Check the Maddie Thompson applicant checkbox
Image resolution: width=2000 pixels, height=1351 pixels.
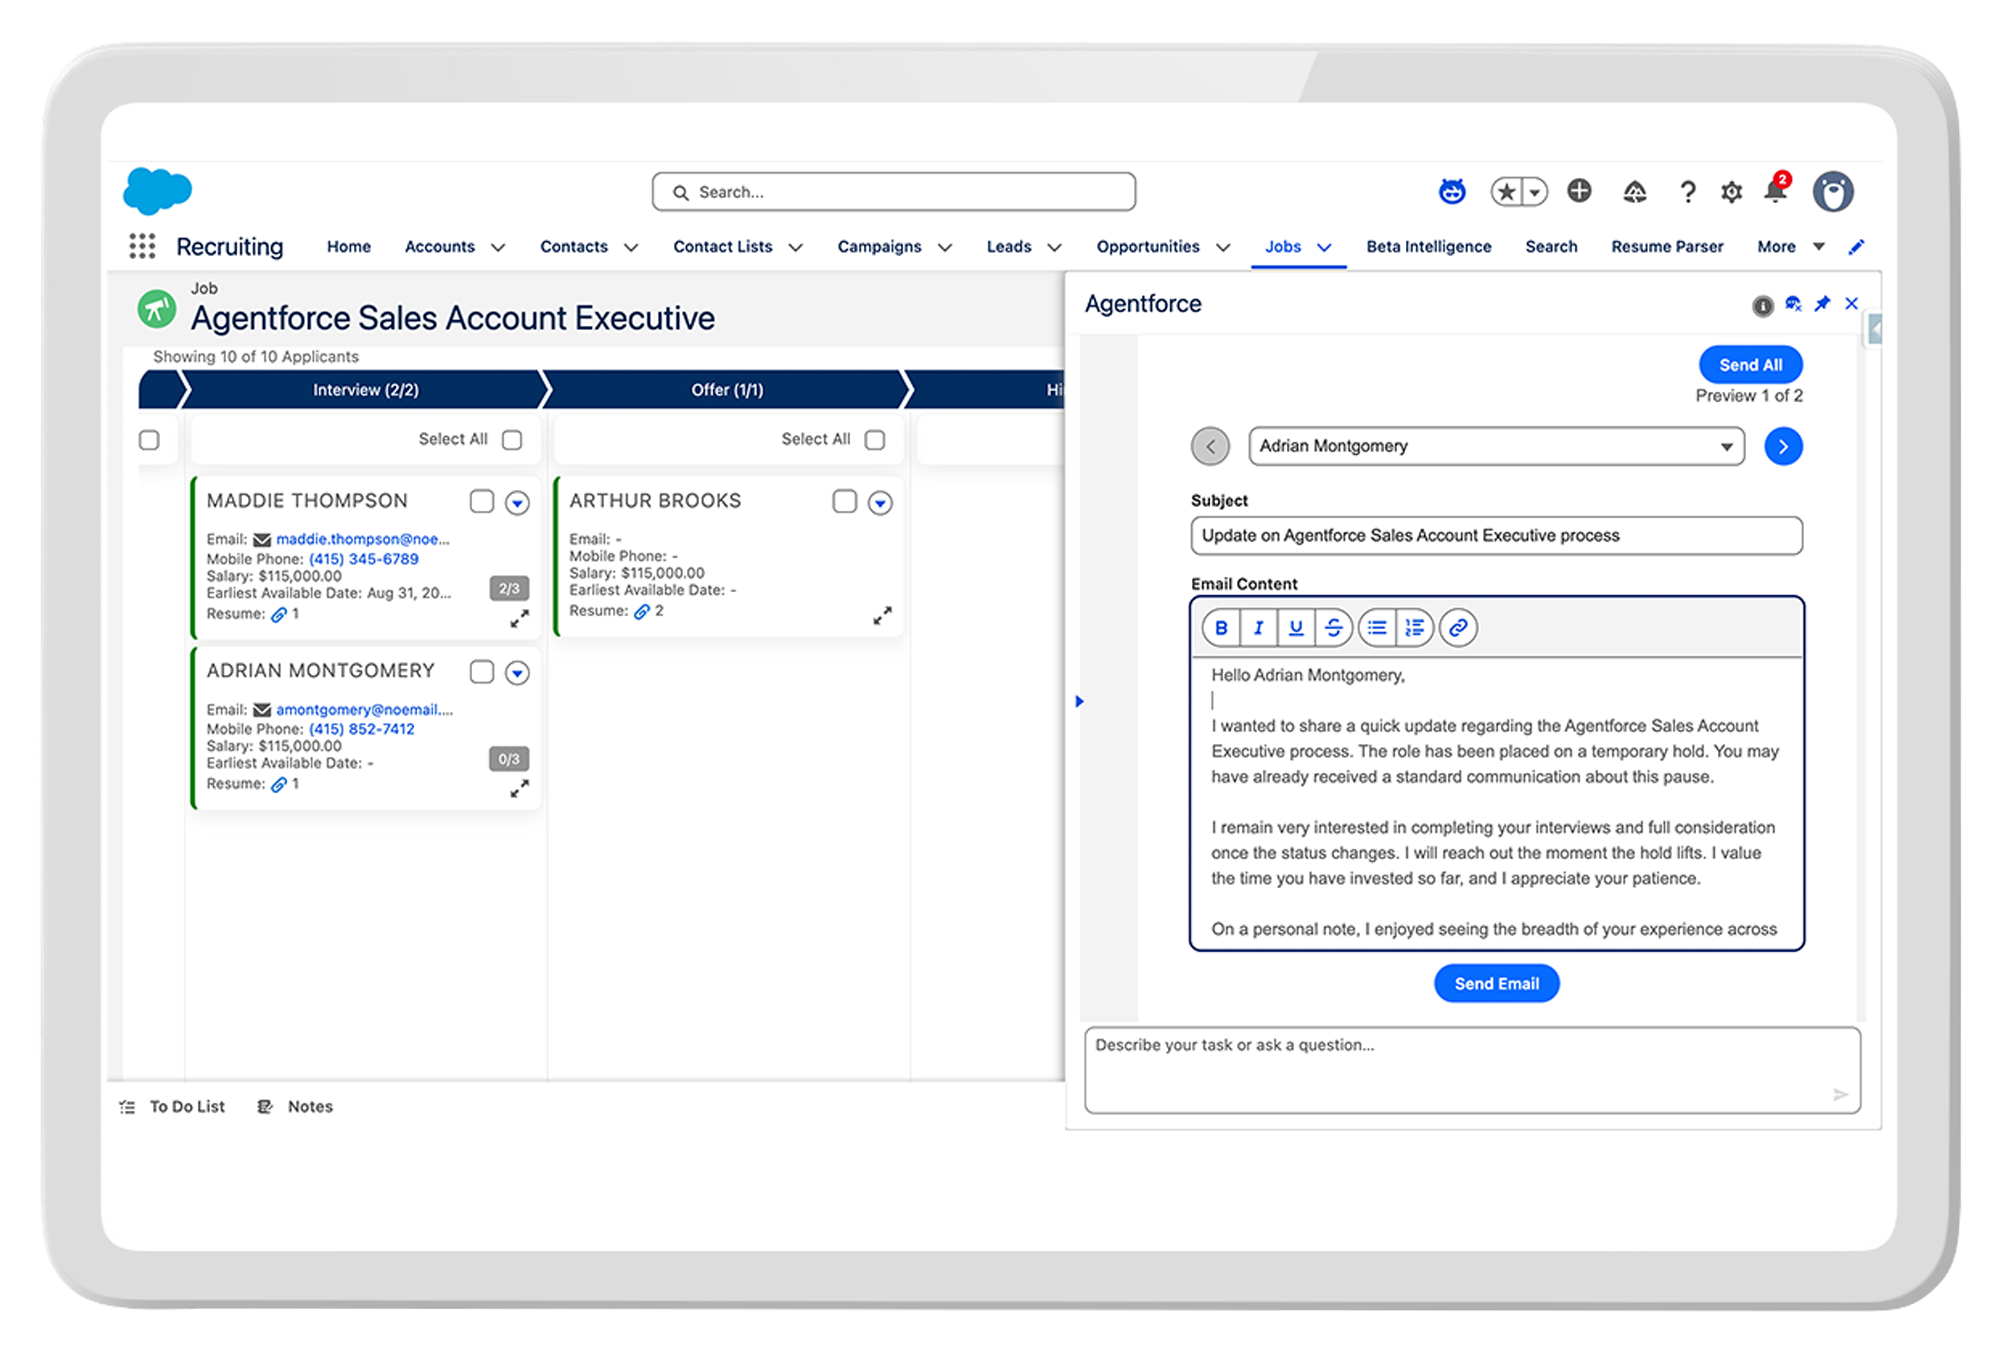tap(482, 501)
